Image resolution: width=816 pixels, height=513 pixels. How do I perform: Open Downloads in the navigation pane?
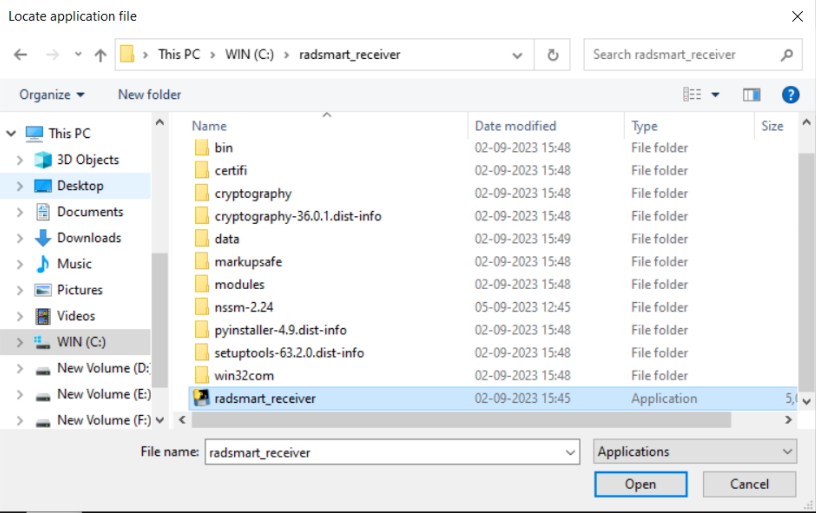point(89,238)
